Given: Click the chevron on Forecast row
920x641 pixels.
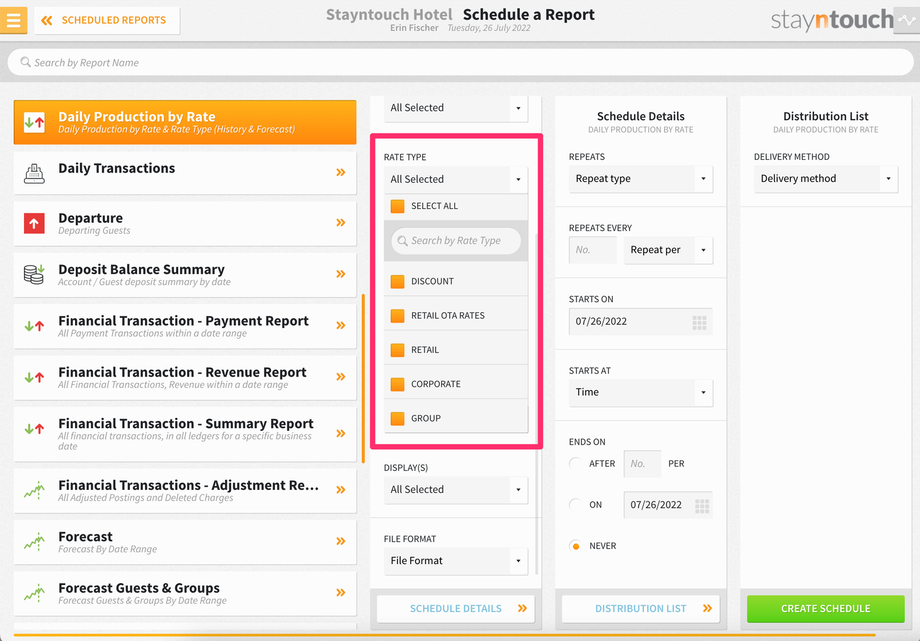Looking at the screenshot, I should pos(340,541).
